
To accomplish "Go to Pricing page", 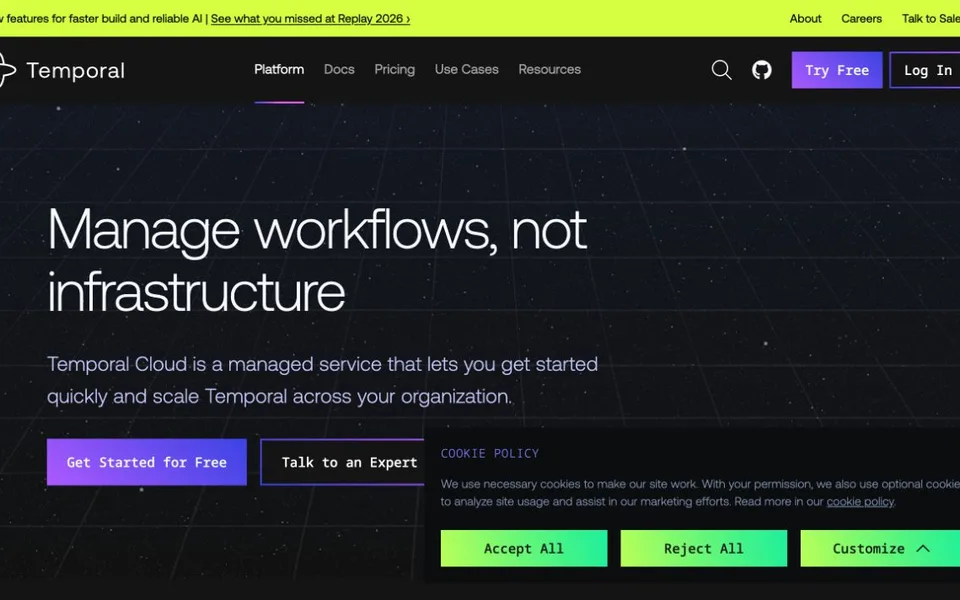I will click(x=395, y=69).
